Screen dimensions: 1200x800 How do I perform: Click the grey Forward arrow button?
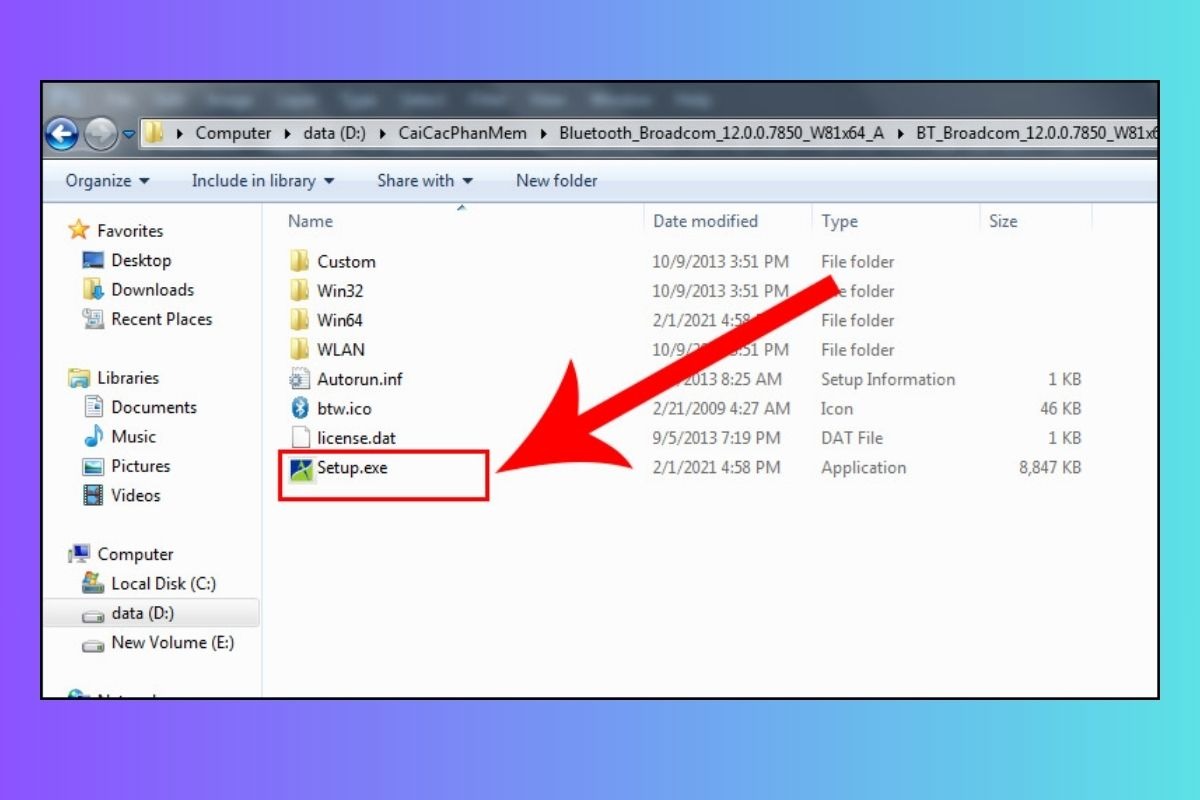[x=101, y=134]
